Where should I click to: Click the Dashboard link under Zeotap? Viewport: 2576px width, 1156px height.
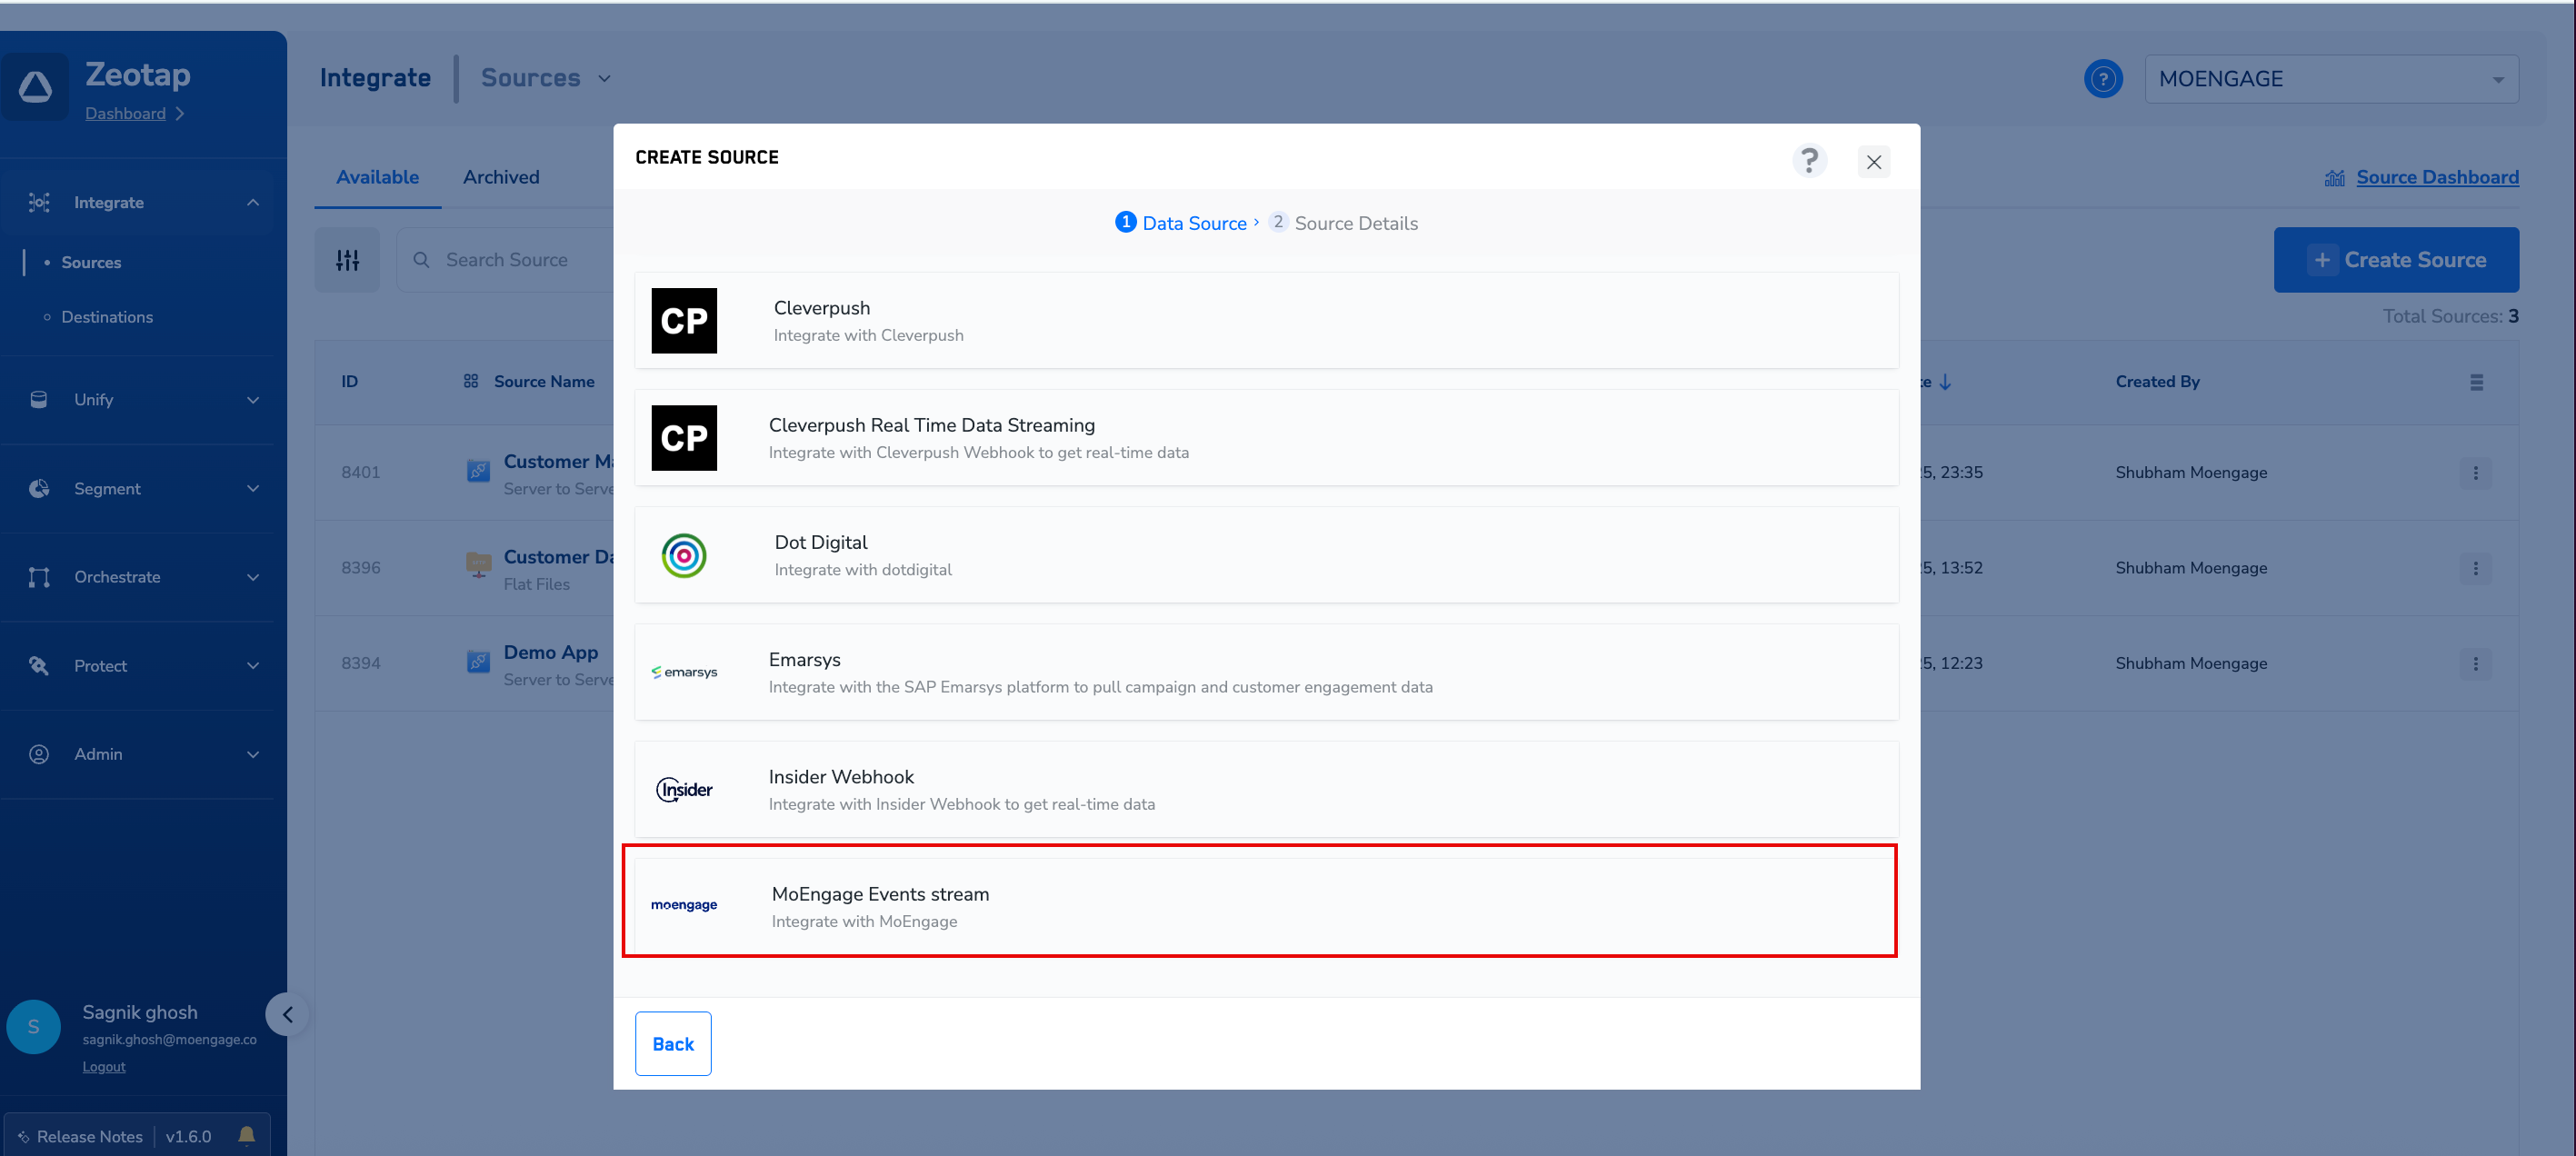tap(125, 114)
